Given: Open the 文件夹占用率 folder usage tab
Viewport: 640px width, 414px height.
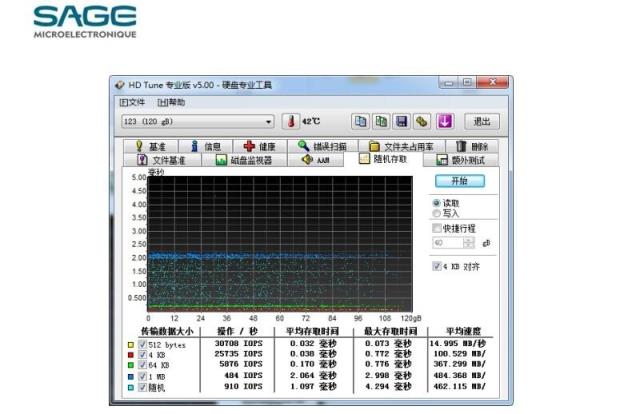Looking at the screenshot, I should click(402, 146).
